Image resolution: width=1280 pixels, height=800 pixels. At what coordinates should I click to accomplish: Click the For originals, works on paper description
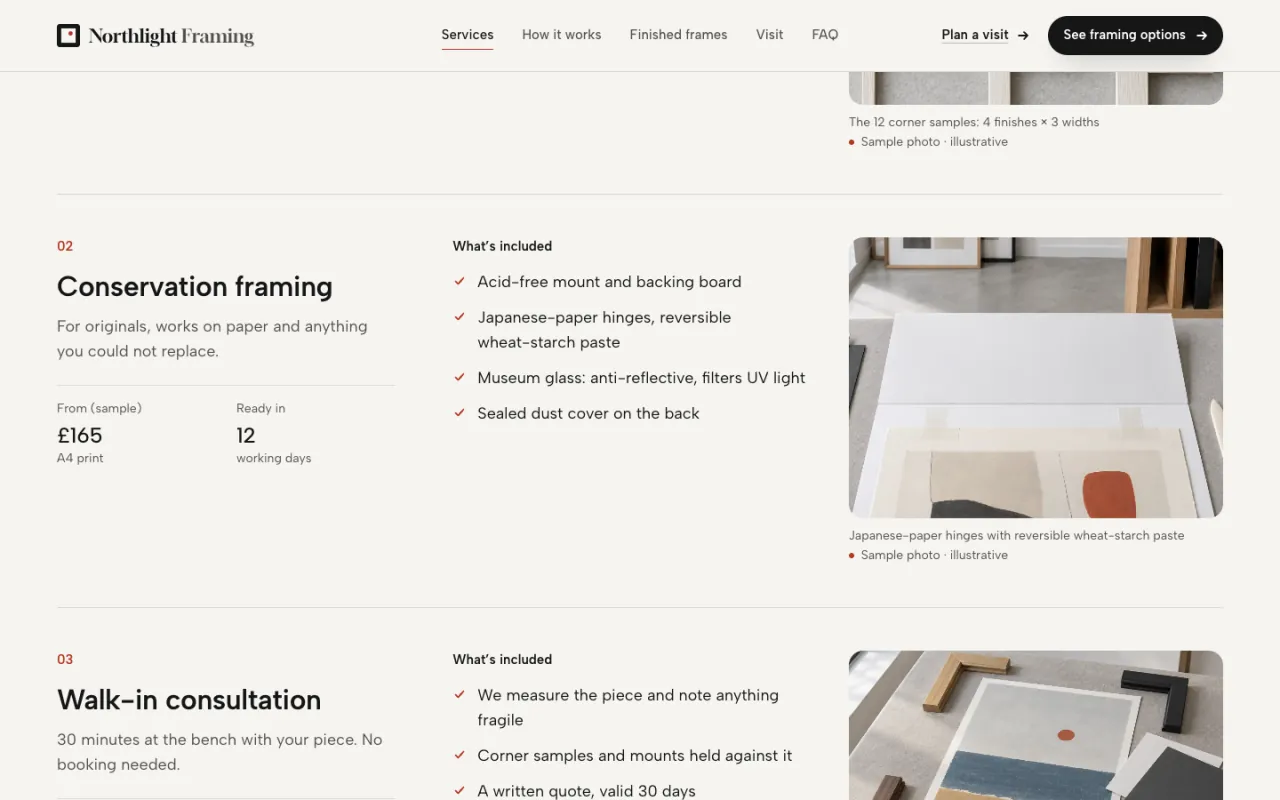point(212,339)
